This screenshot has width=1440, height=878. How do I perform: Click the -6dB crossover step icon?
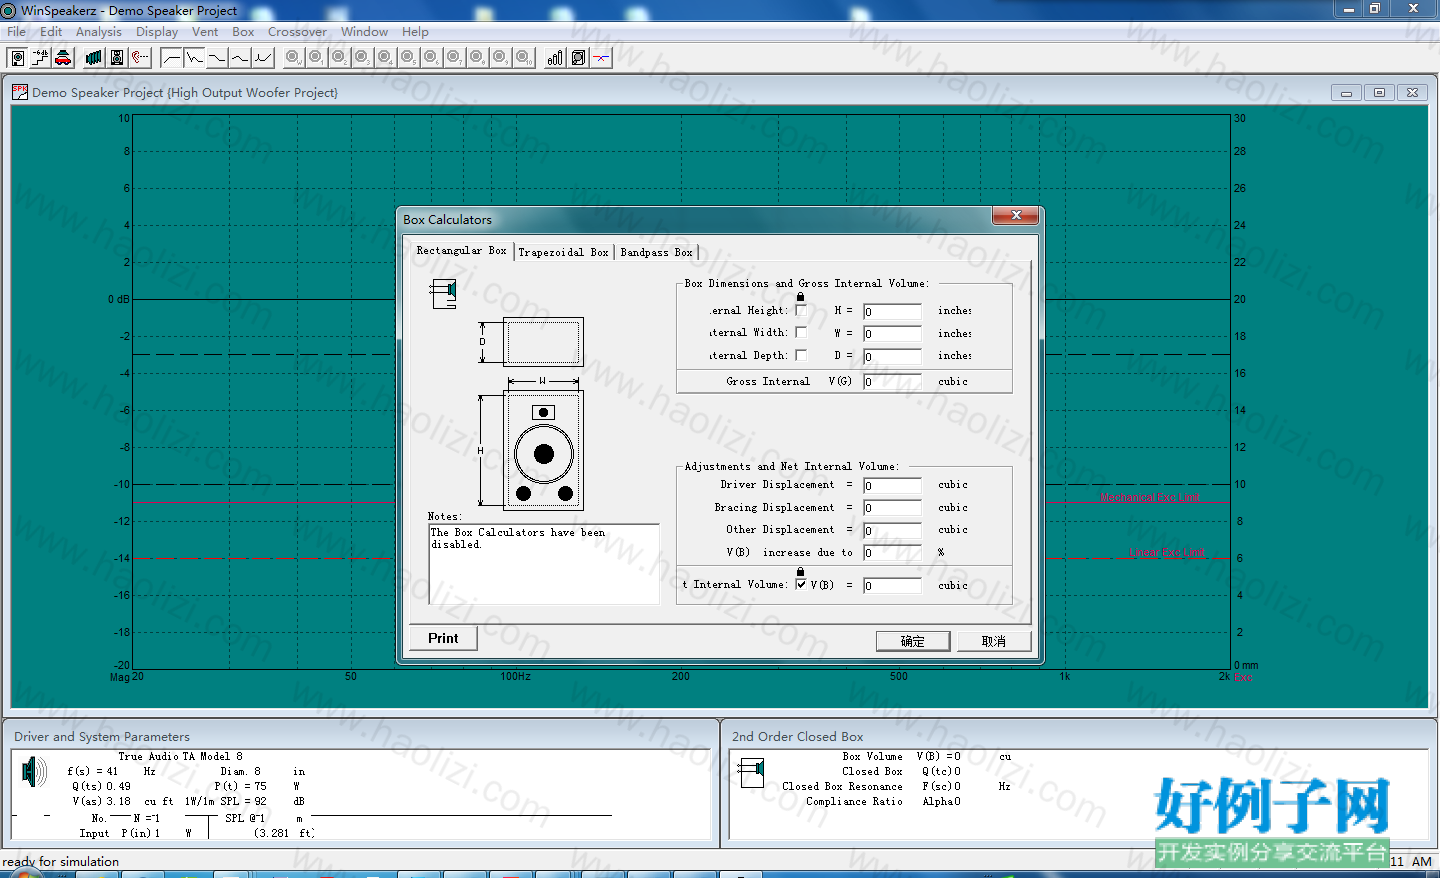(x=40, y=57)
